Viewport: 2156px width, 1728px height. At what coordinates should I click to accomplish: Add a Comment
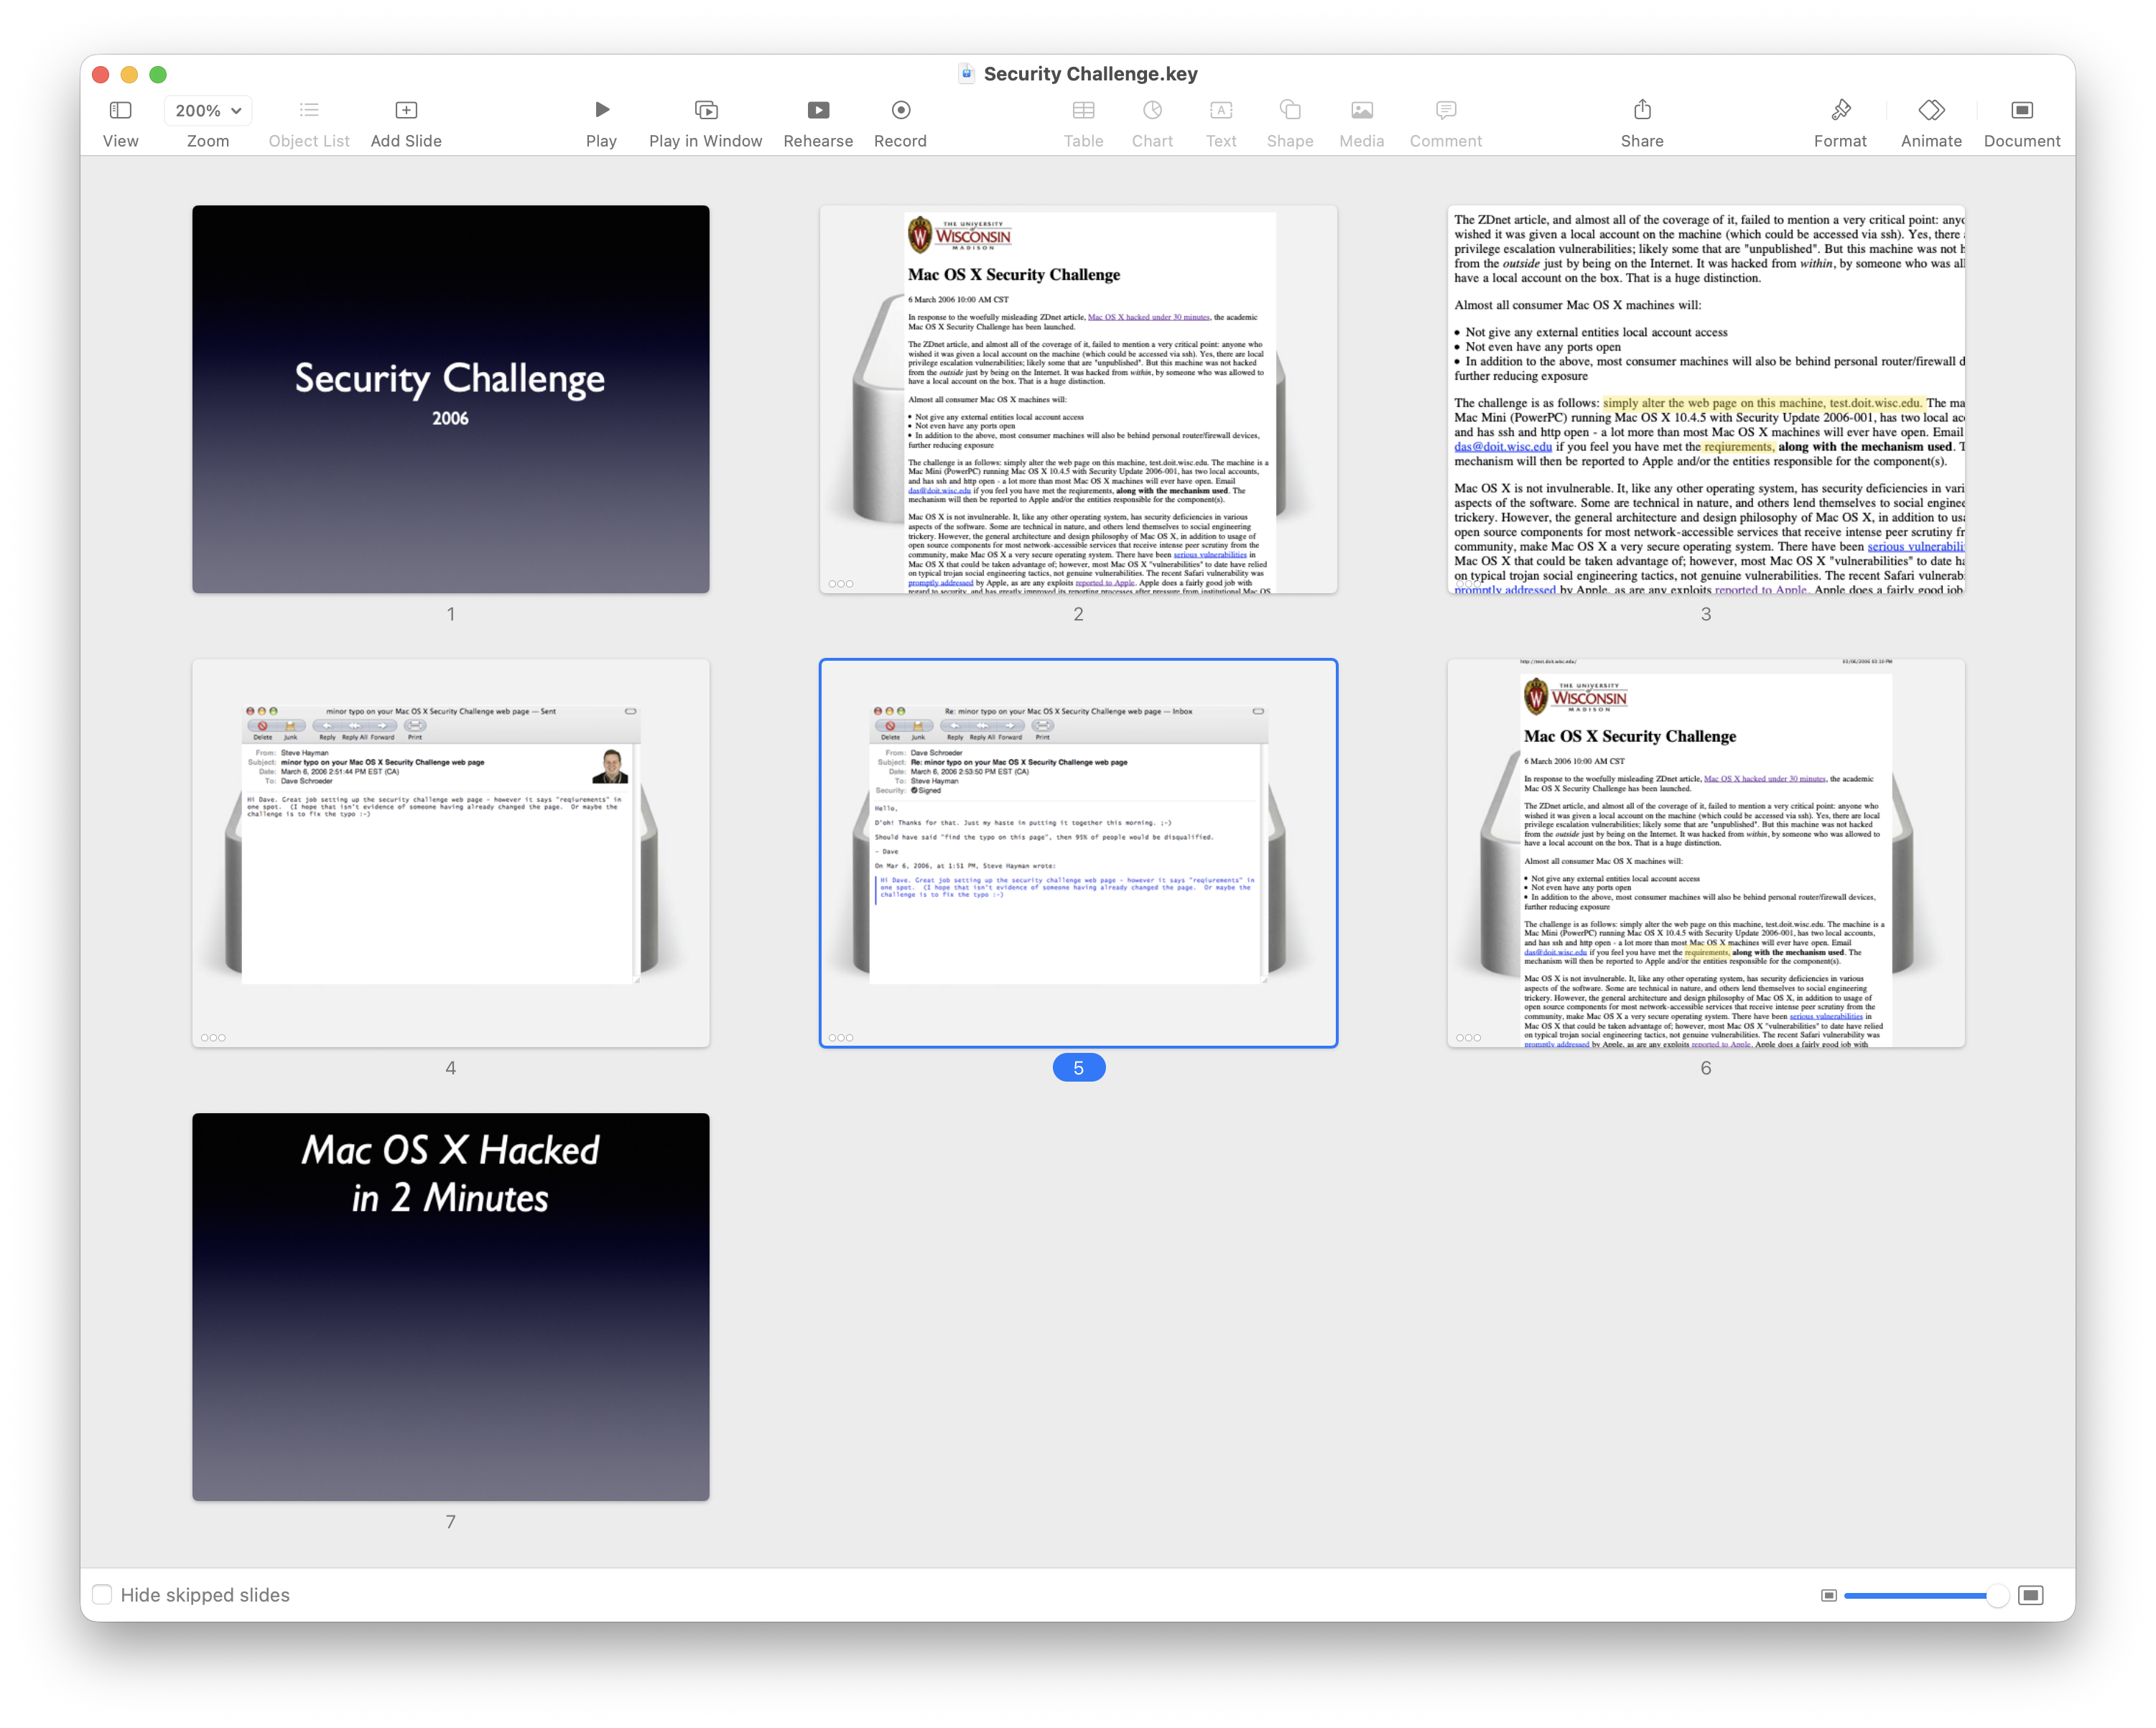coord(1445,120)
